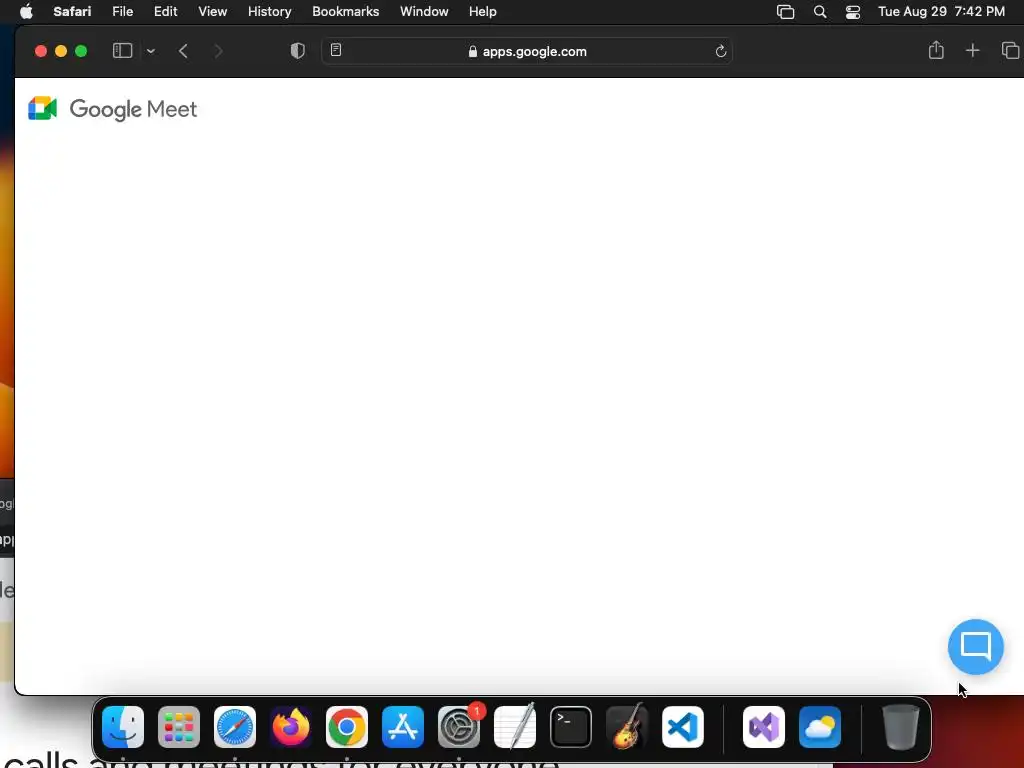Open the View menu
Screen dimensions: 1024x768
pos(212,11)
